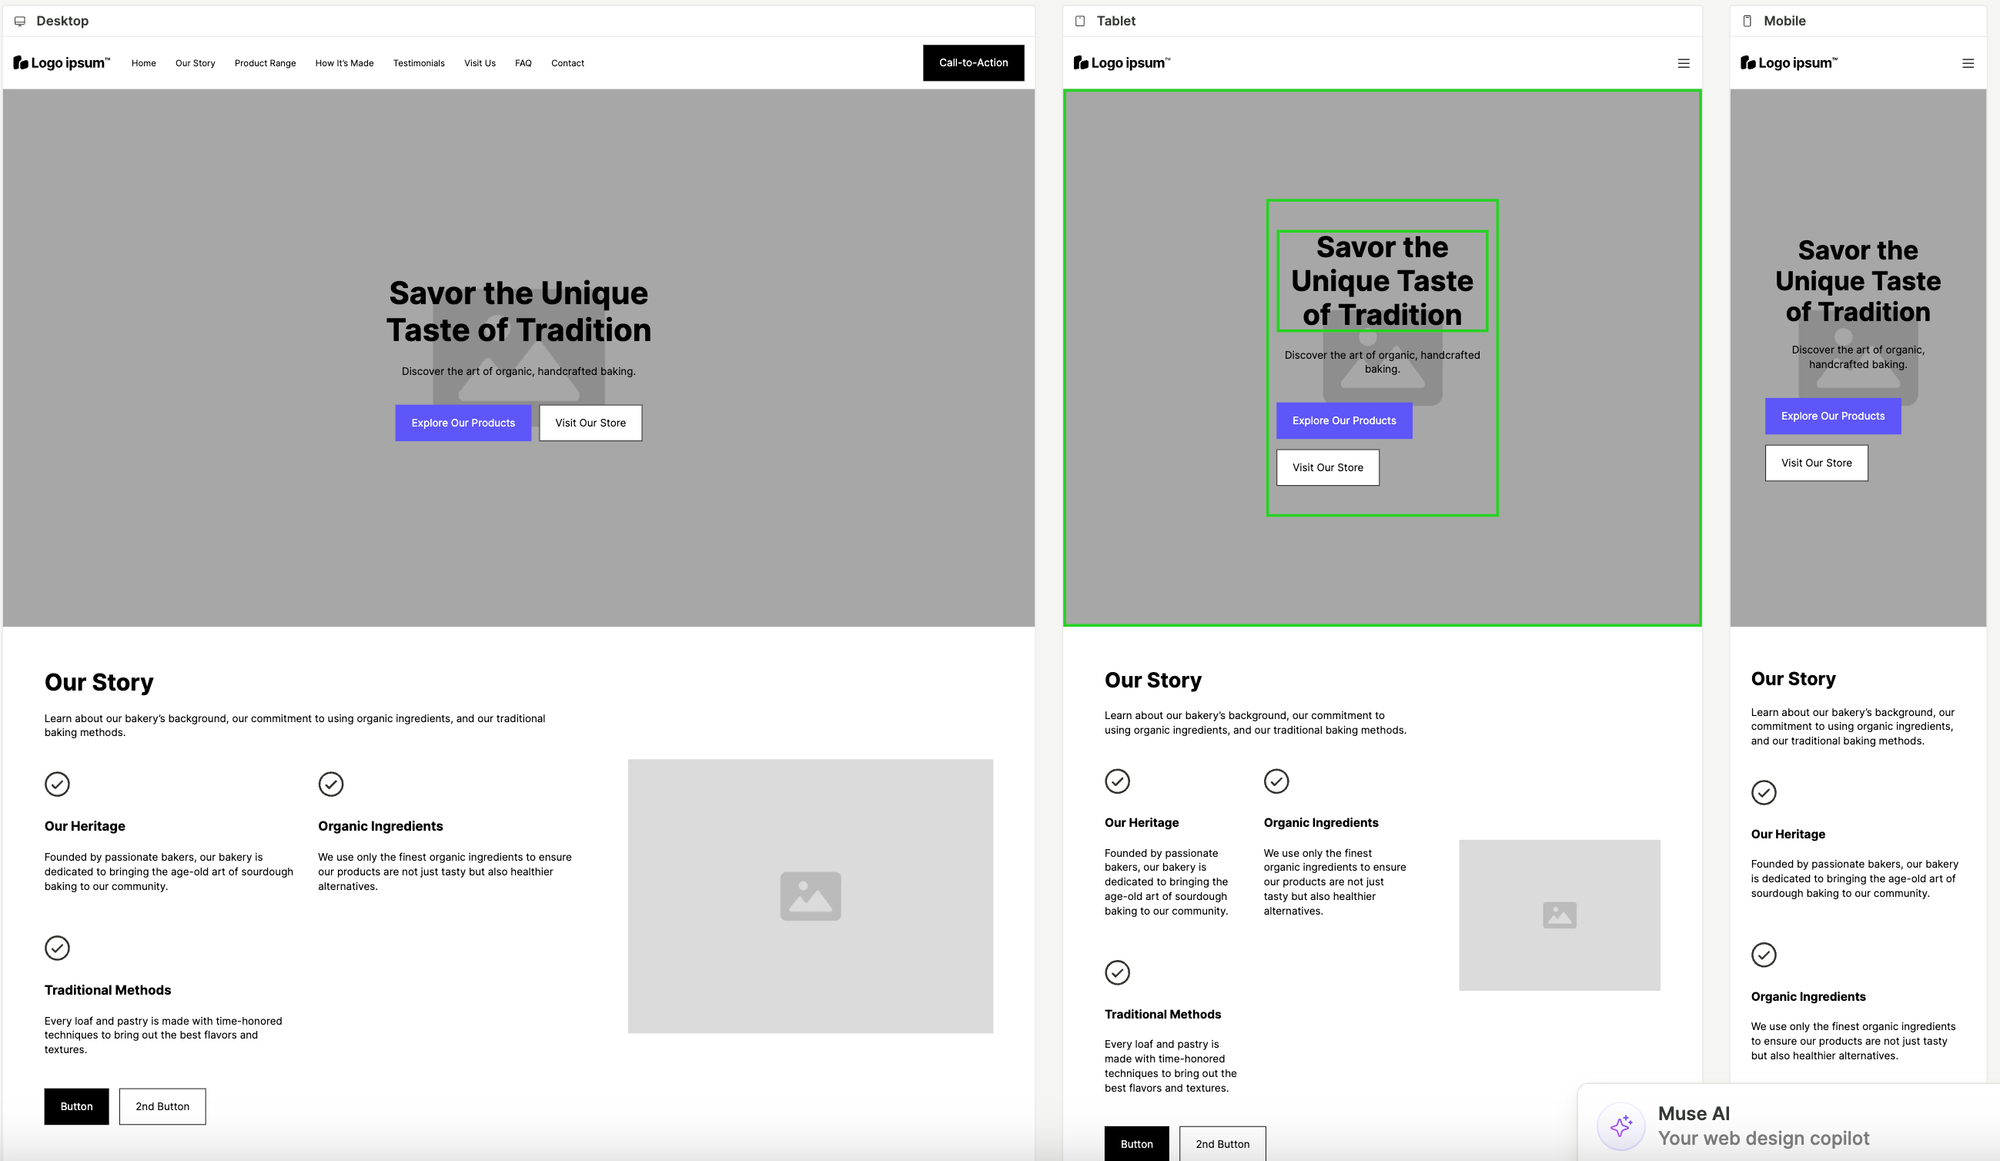Viewport: 2000px width, 1161px height.
Task: Click the black Button in Tablet preview
Action: pos(1136,1143)
